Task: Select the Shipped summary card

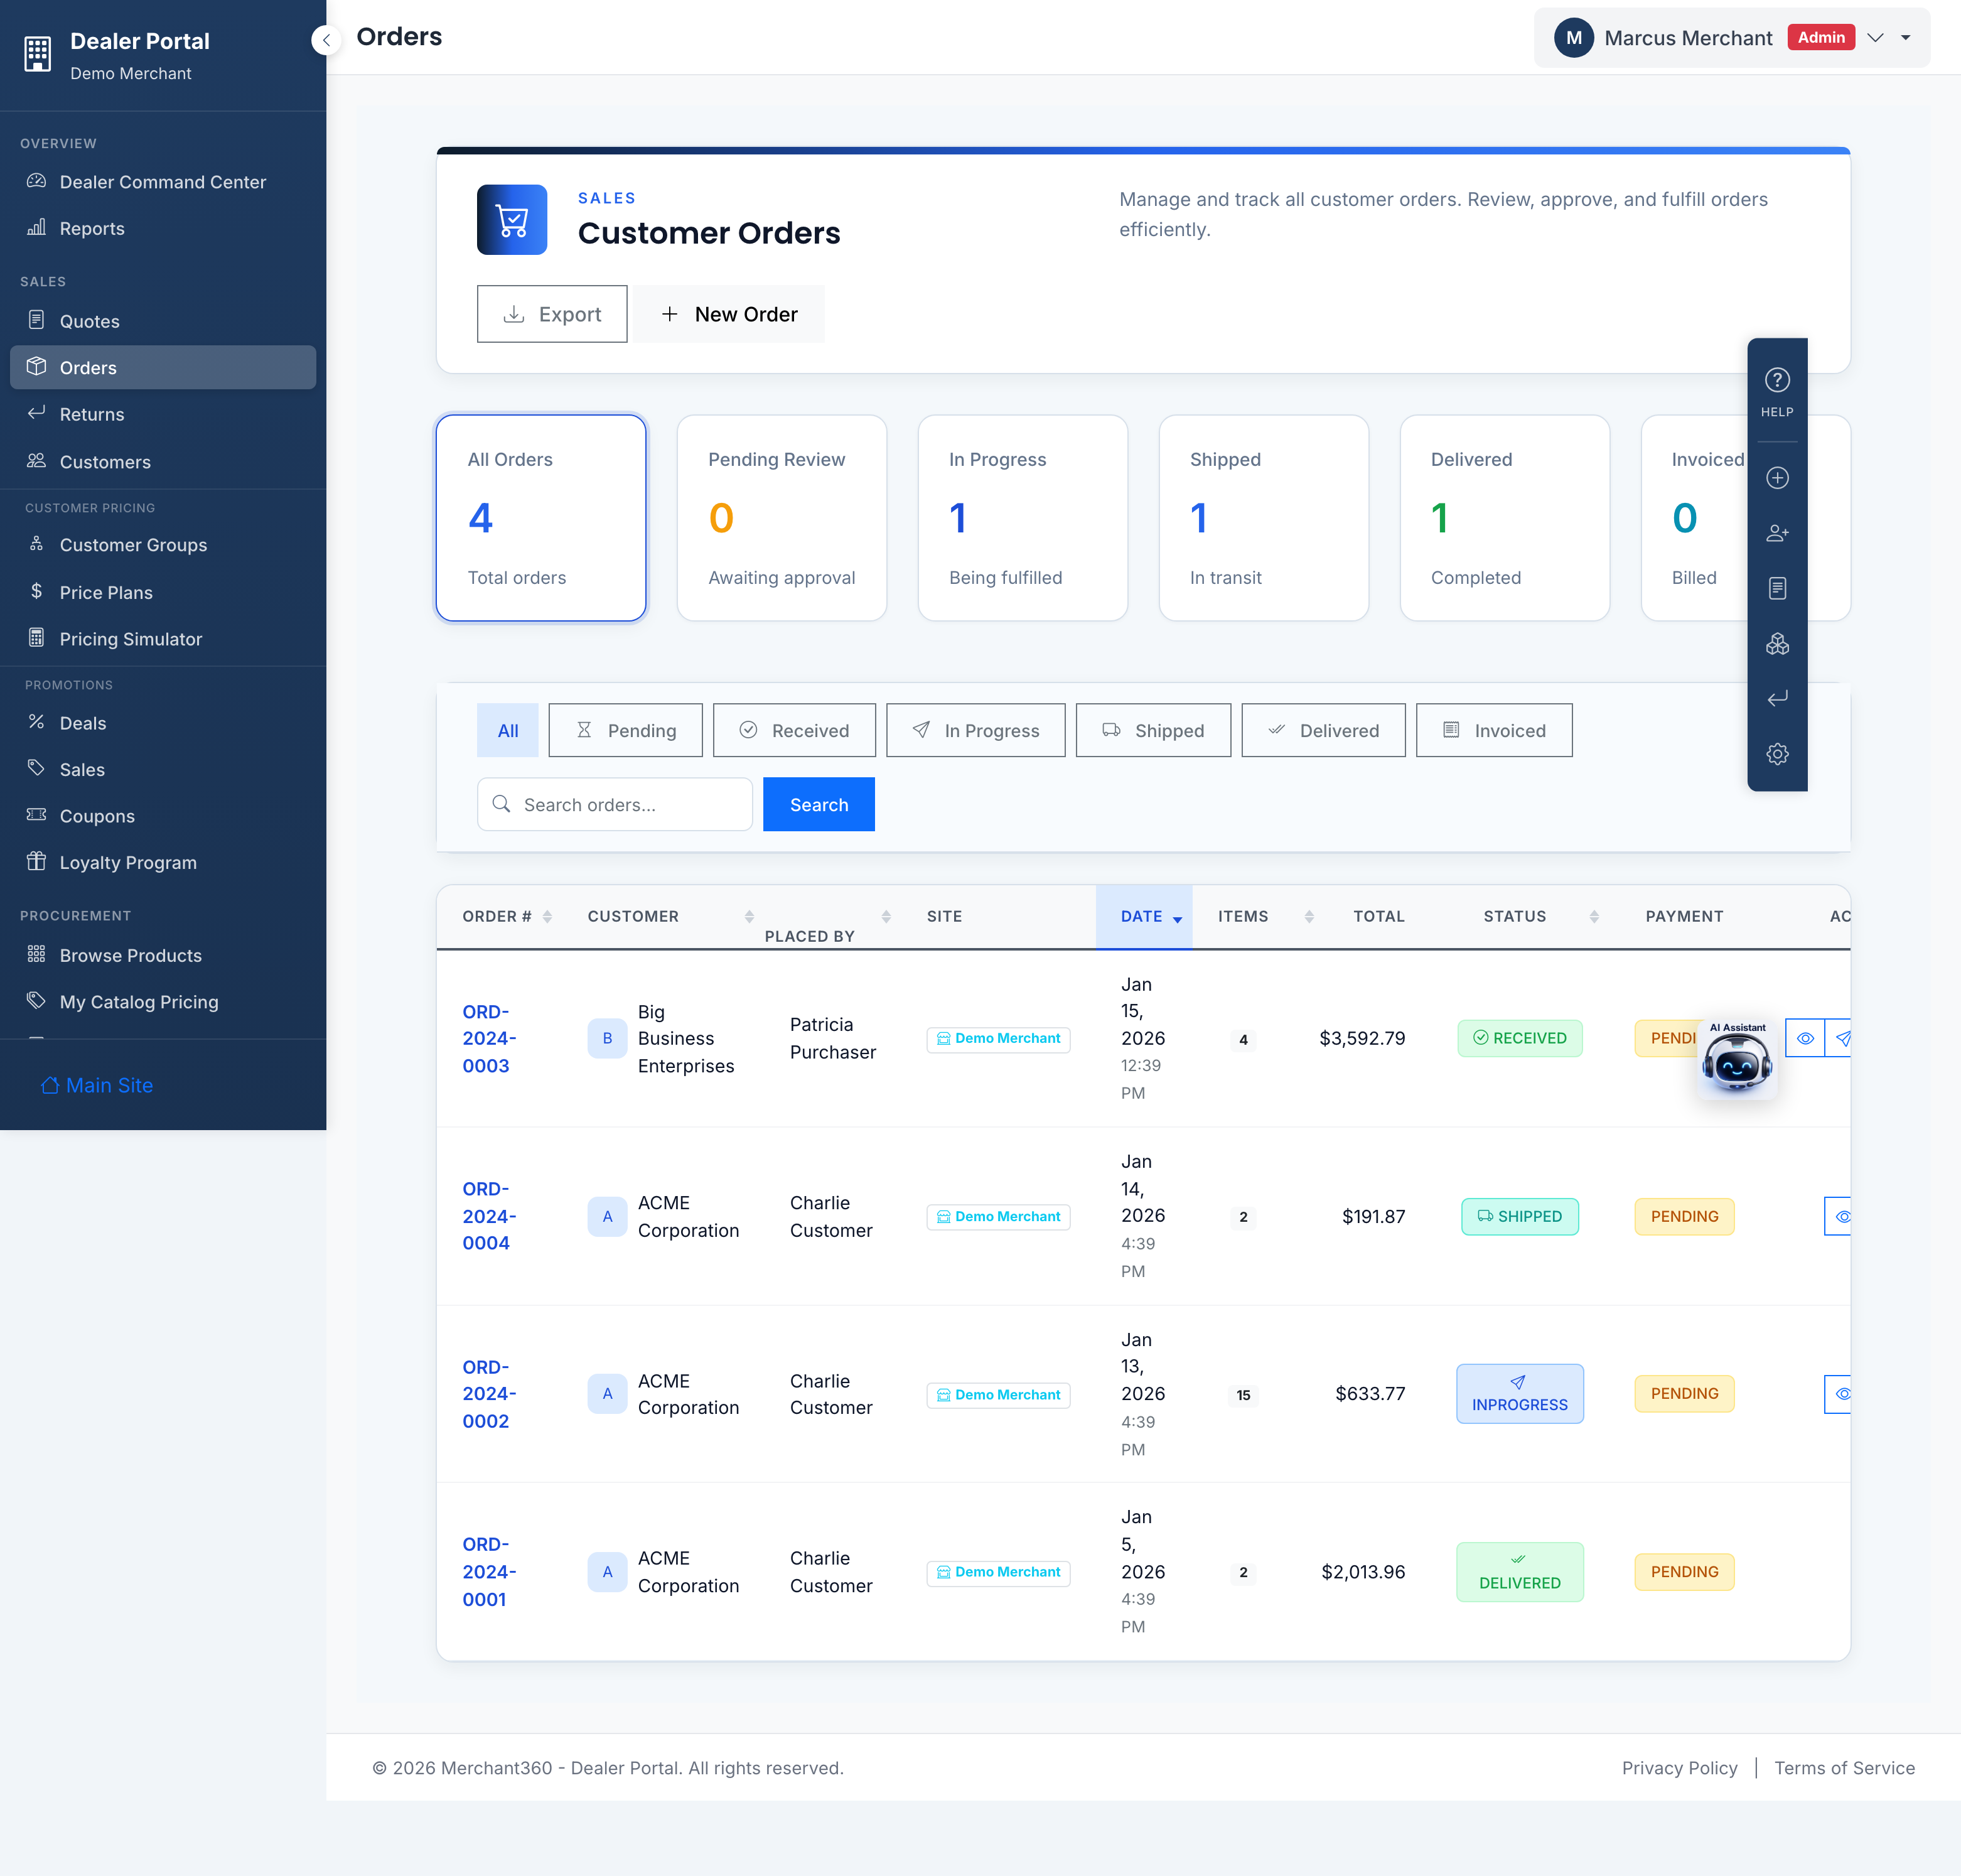Action: coord(1264,518)
